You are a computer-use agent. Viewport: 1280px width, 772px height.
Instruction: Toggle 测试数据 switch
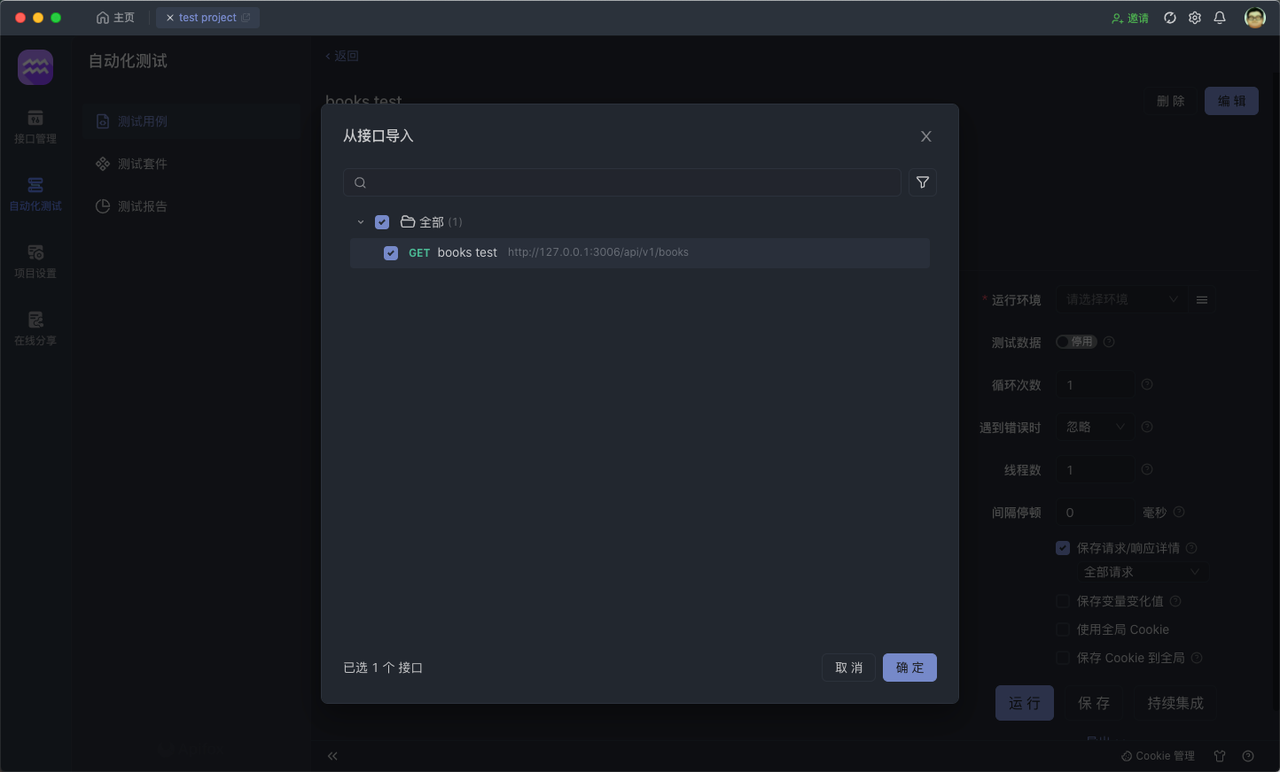(x=1076, y=342)
